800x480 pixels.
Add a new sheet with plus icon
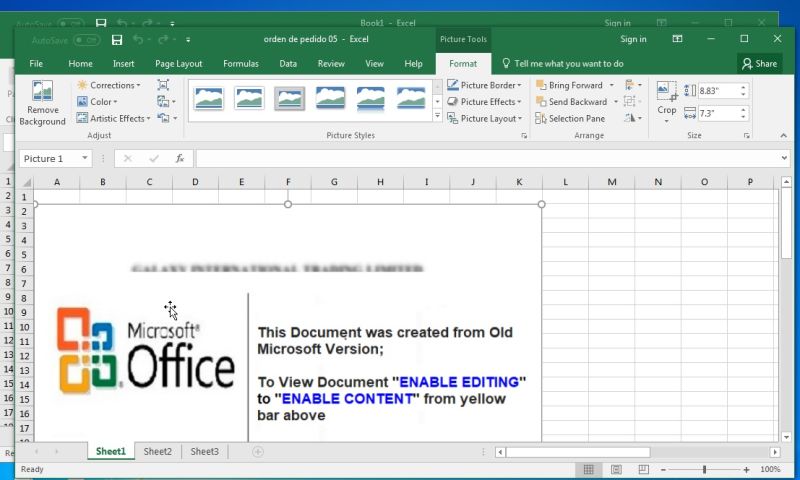[258, 451]
